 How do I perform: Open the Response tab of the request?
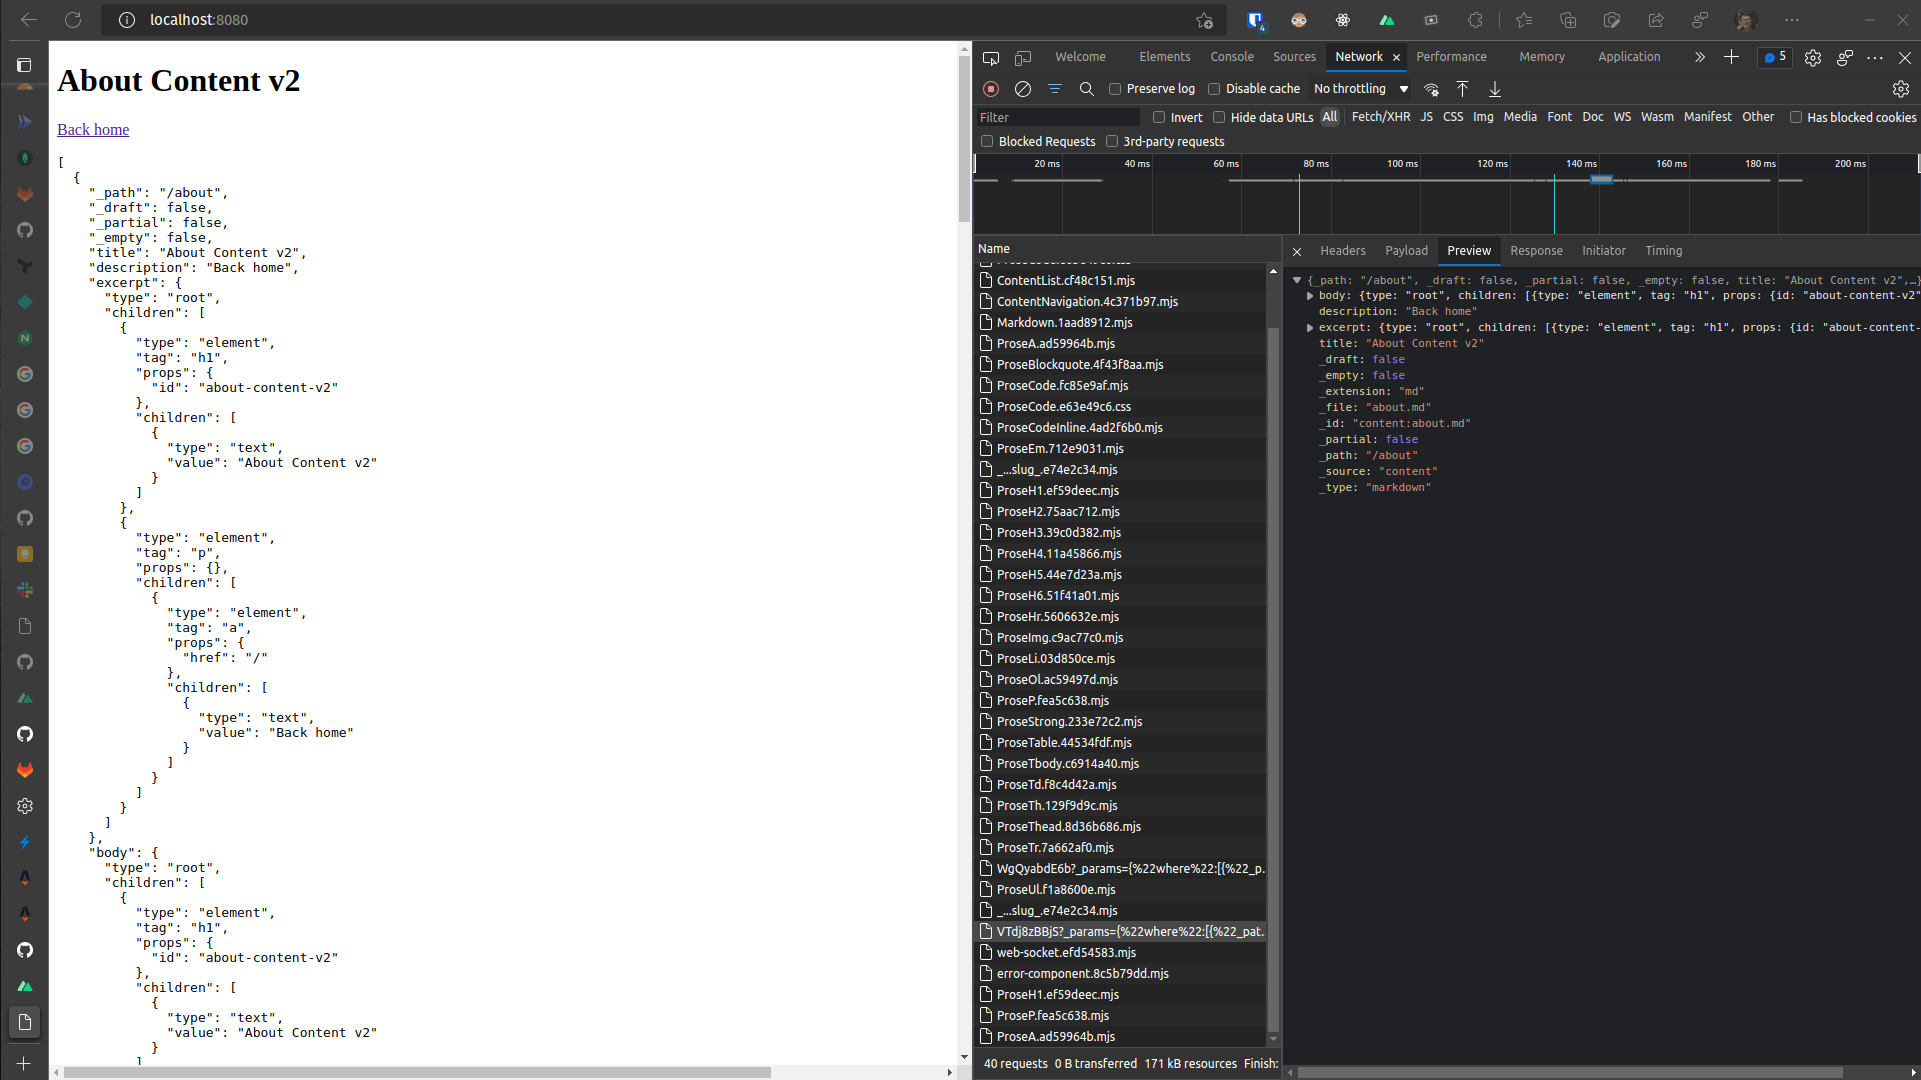[x=1536, y=251]
